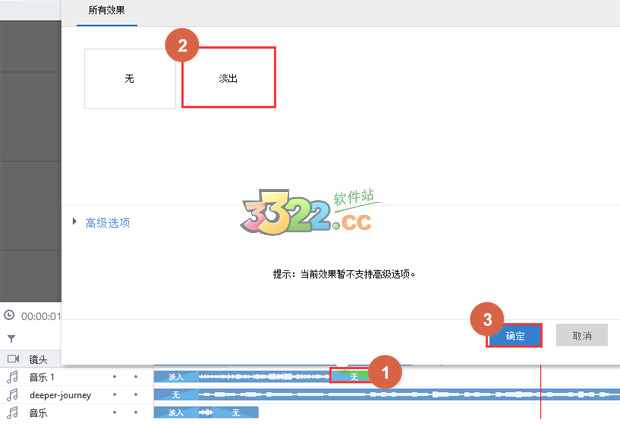Expand the 高级选项 disclosure triangle
The image size is (620, 424).
[74, 221]
